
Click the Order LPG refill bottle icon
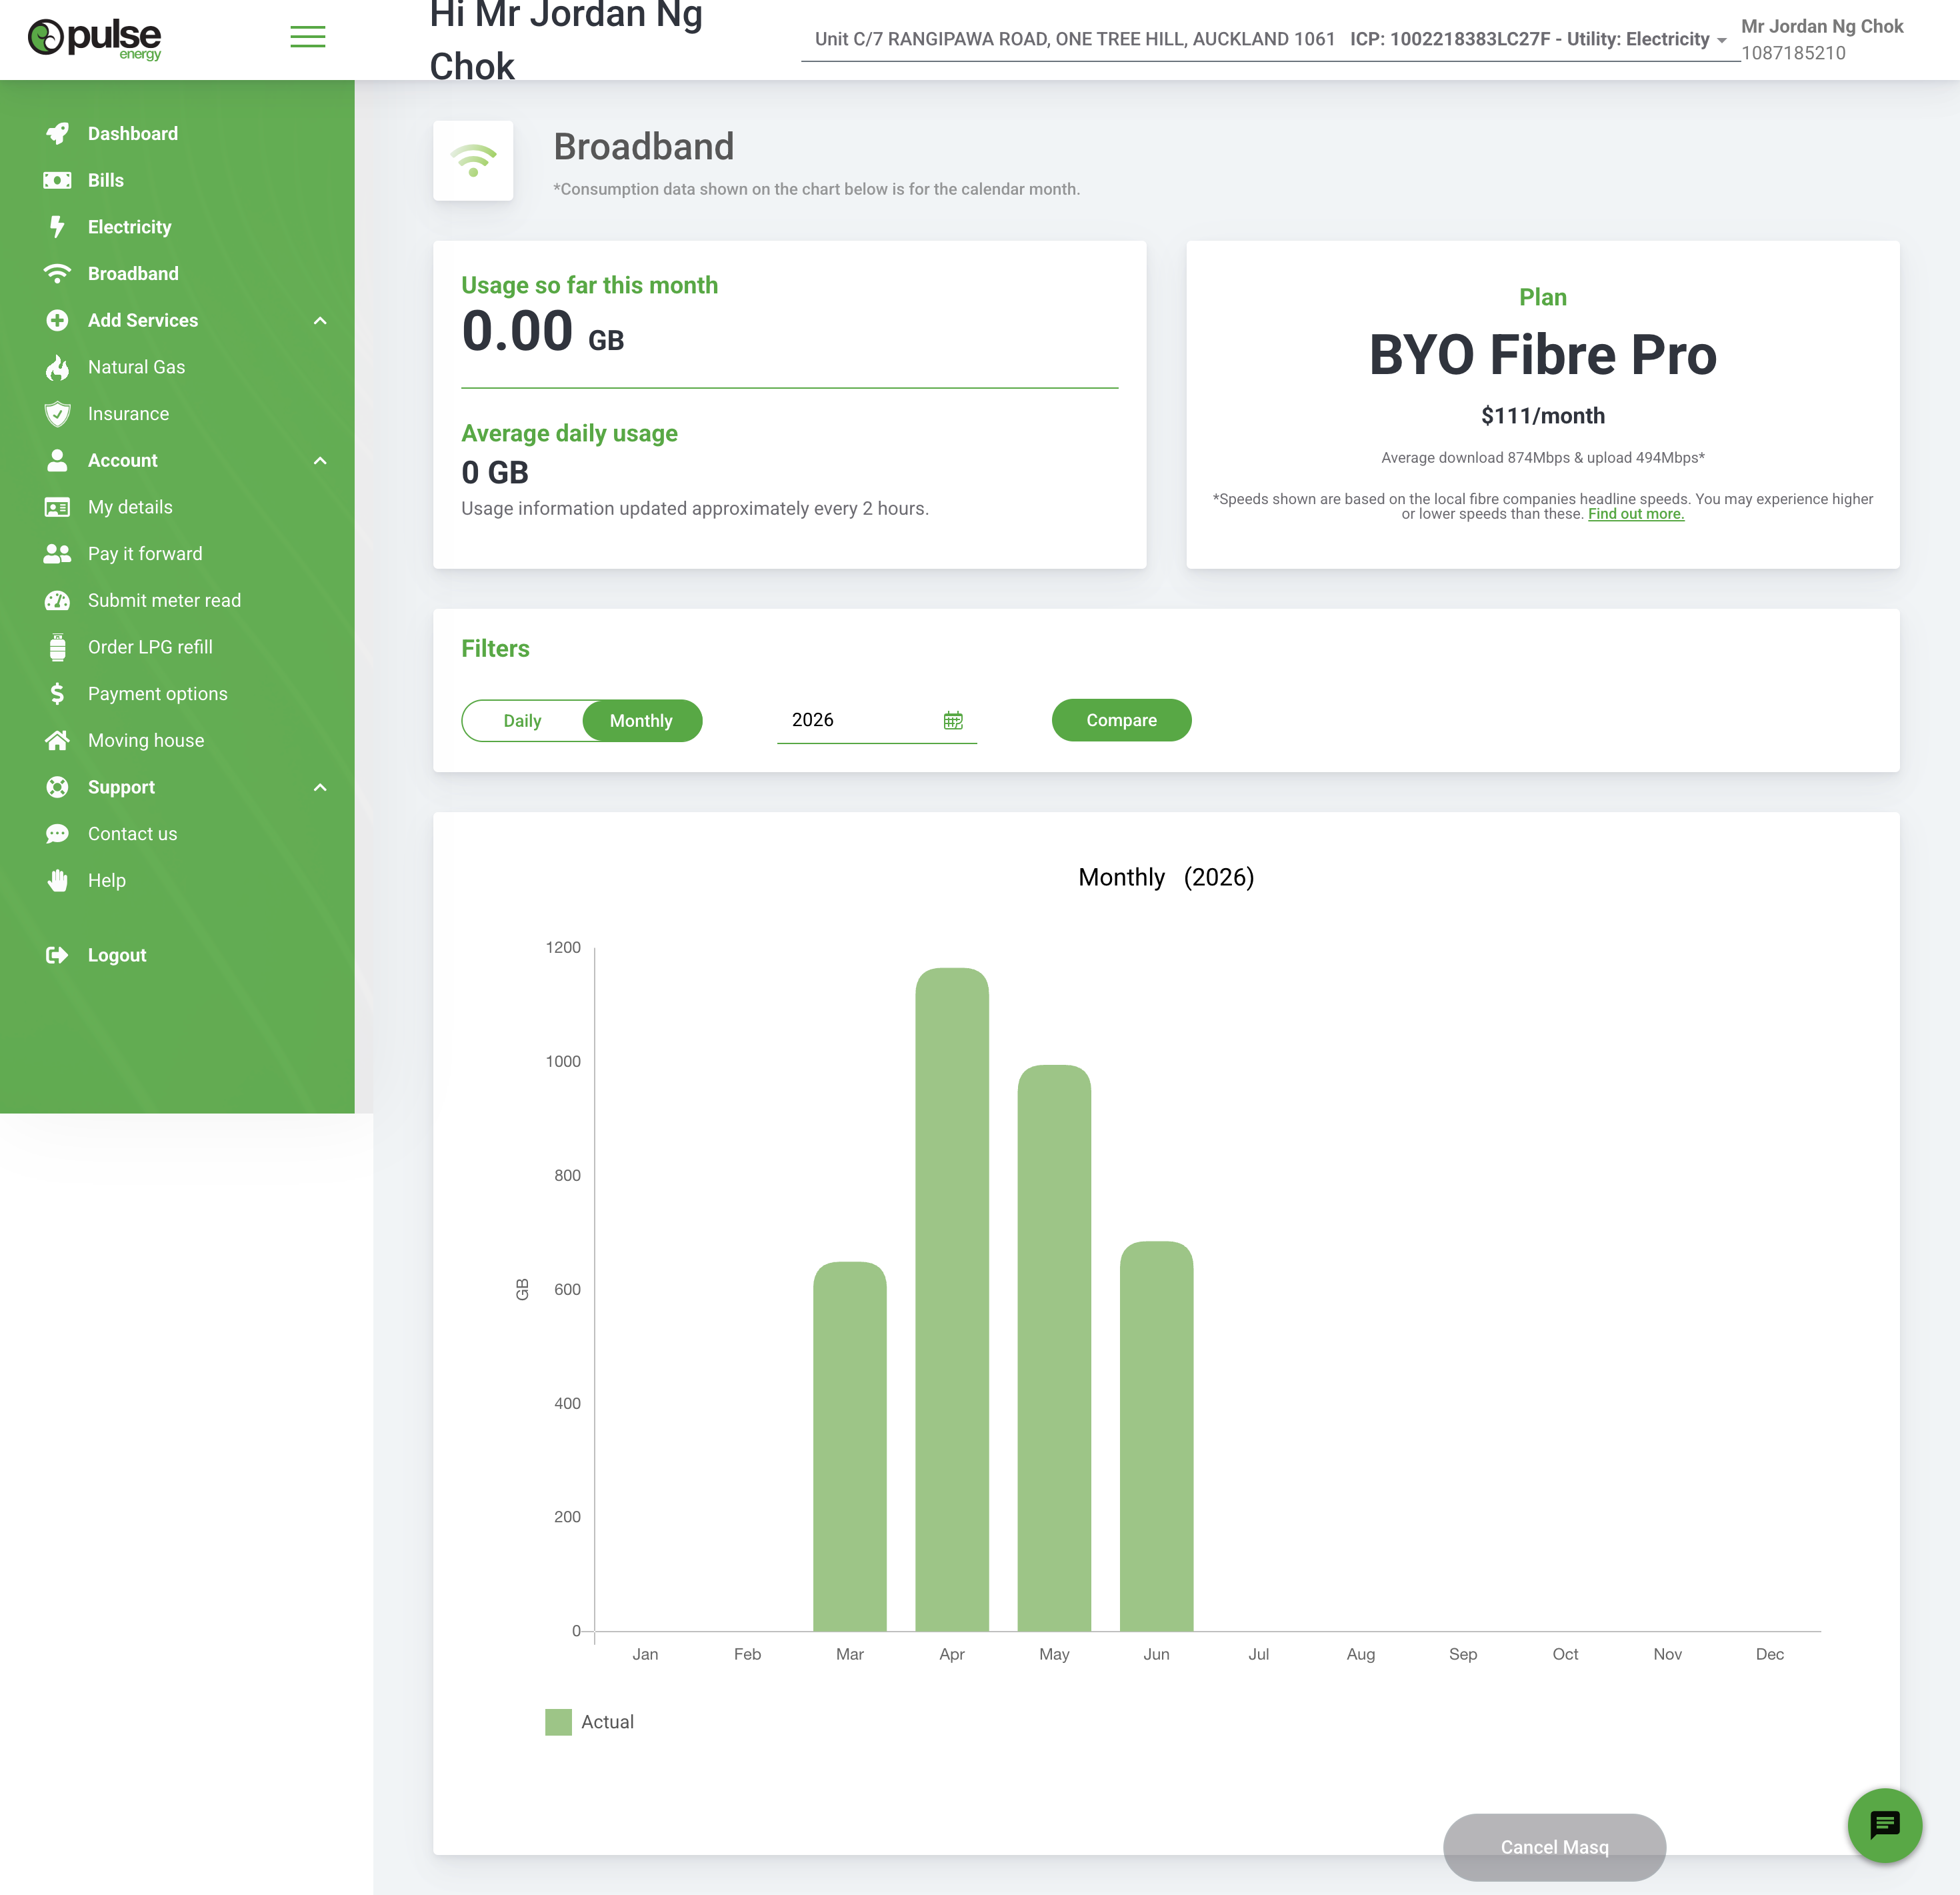pyautogui.click(x=57, y=647)
